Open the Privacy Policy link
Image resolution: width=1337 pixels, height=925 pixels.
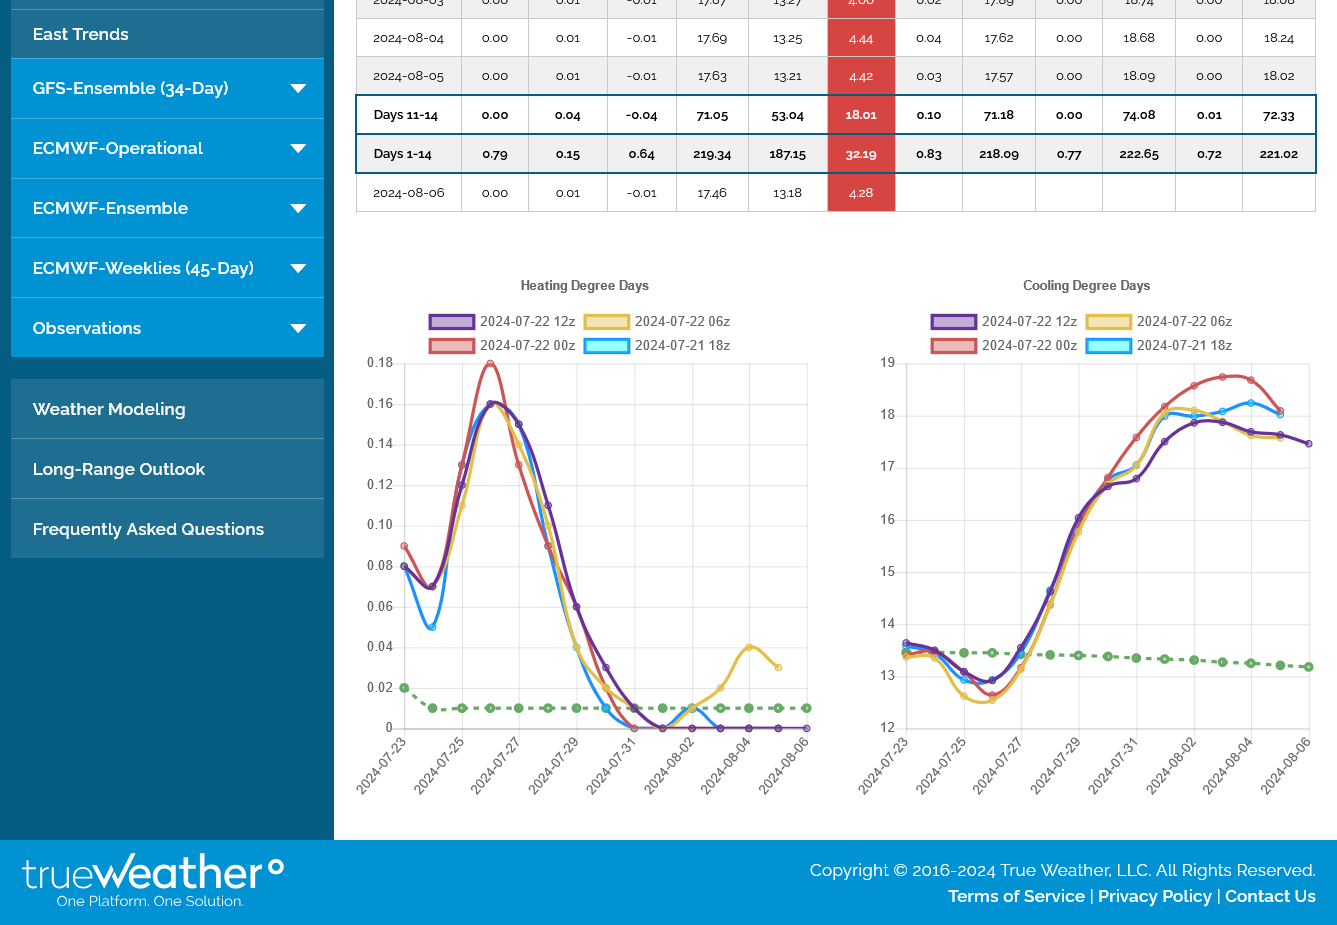pyautogui.click(x=1154, y=897)
